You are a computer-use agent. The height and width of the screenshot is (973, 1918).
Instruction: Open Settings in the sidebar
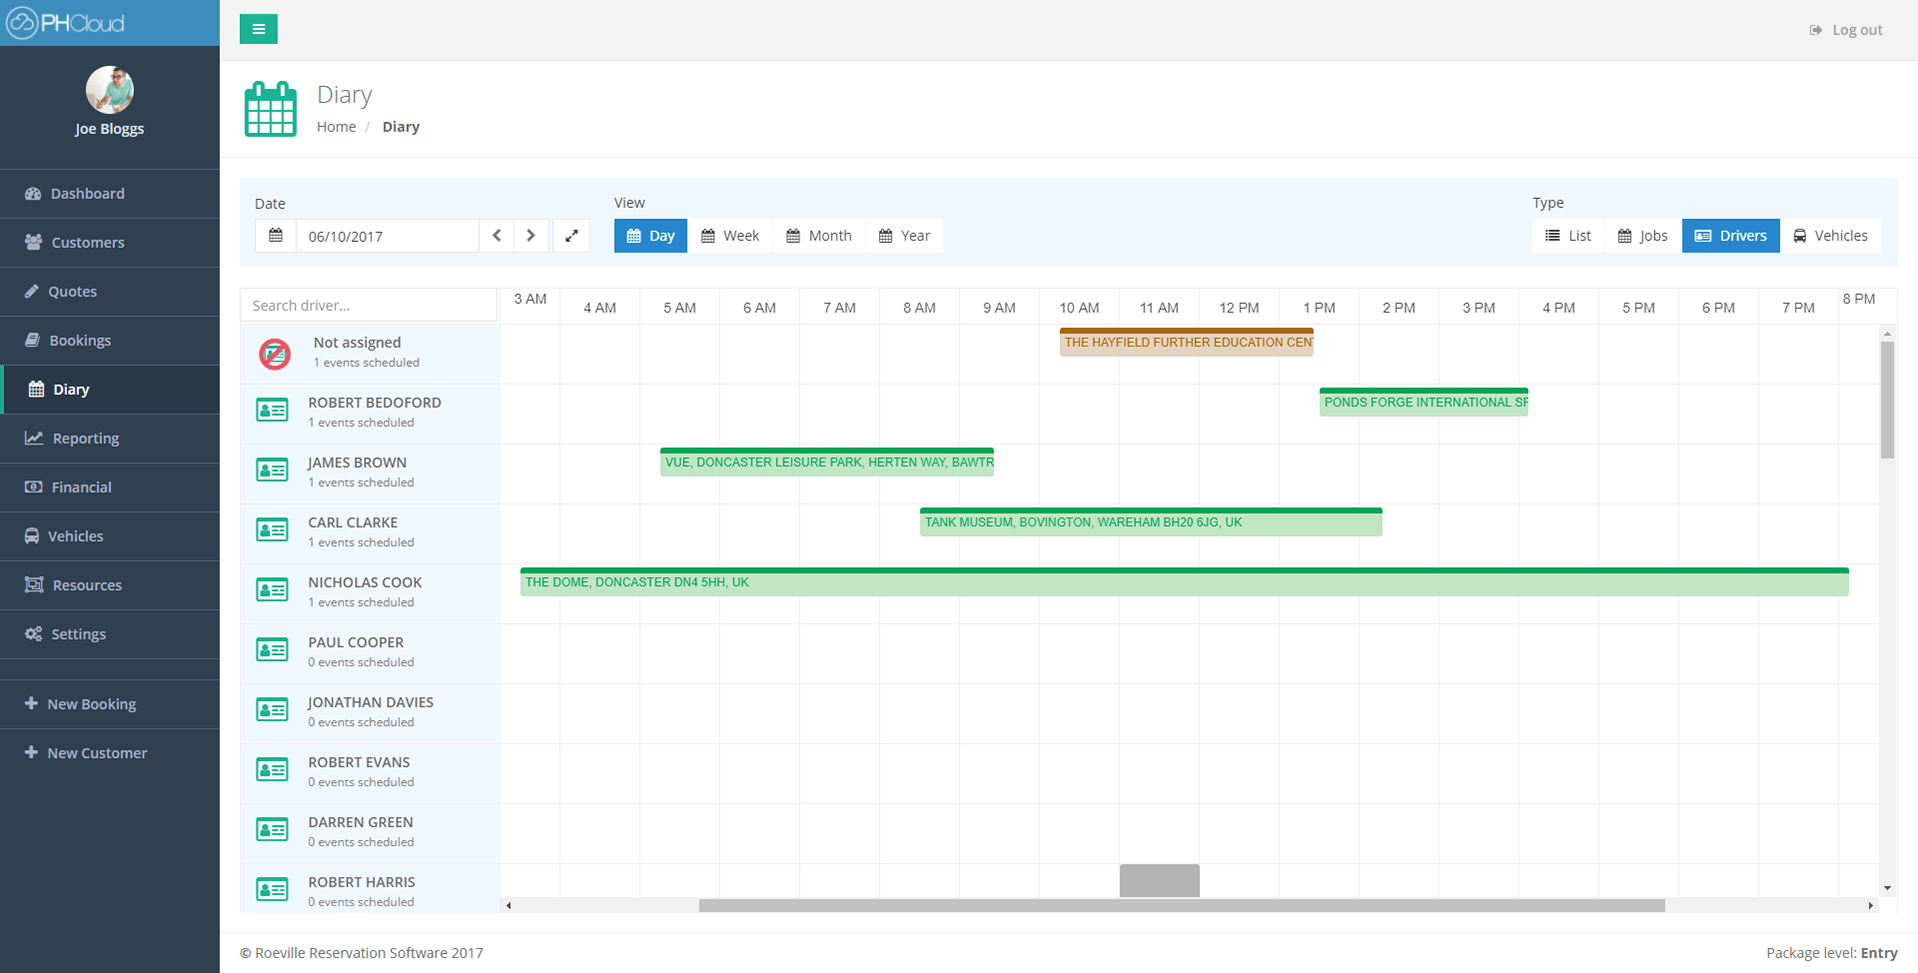110,635
